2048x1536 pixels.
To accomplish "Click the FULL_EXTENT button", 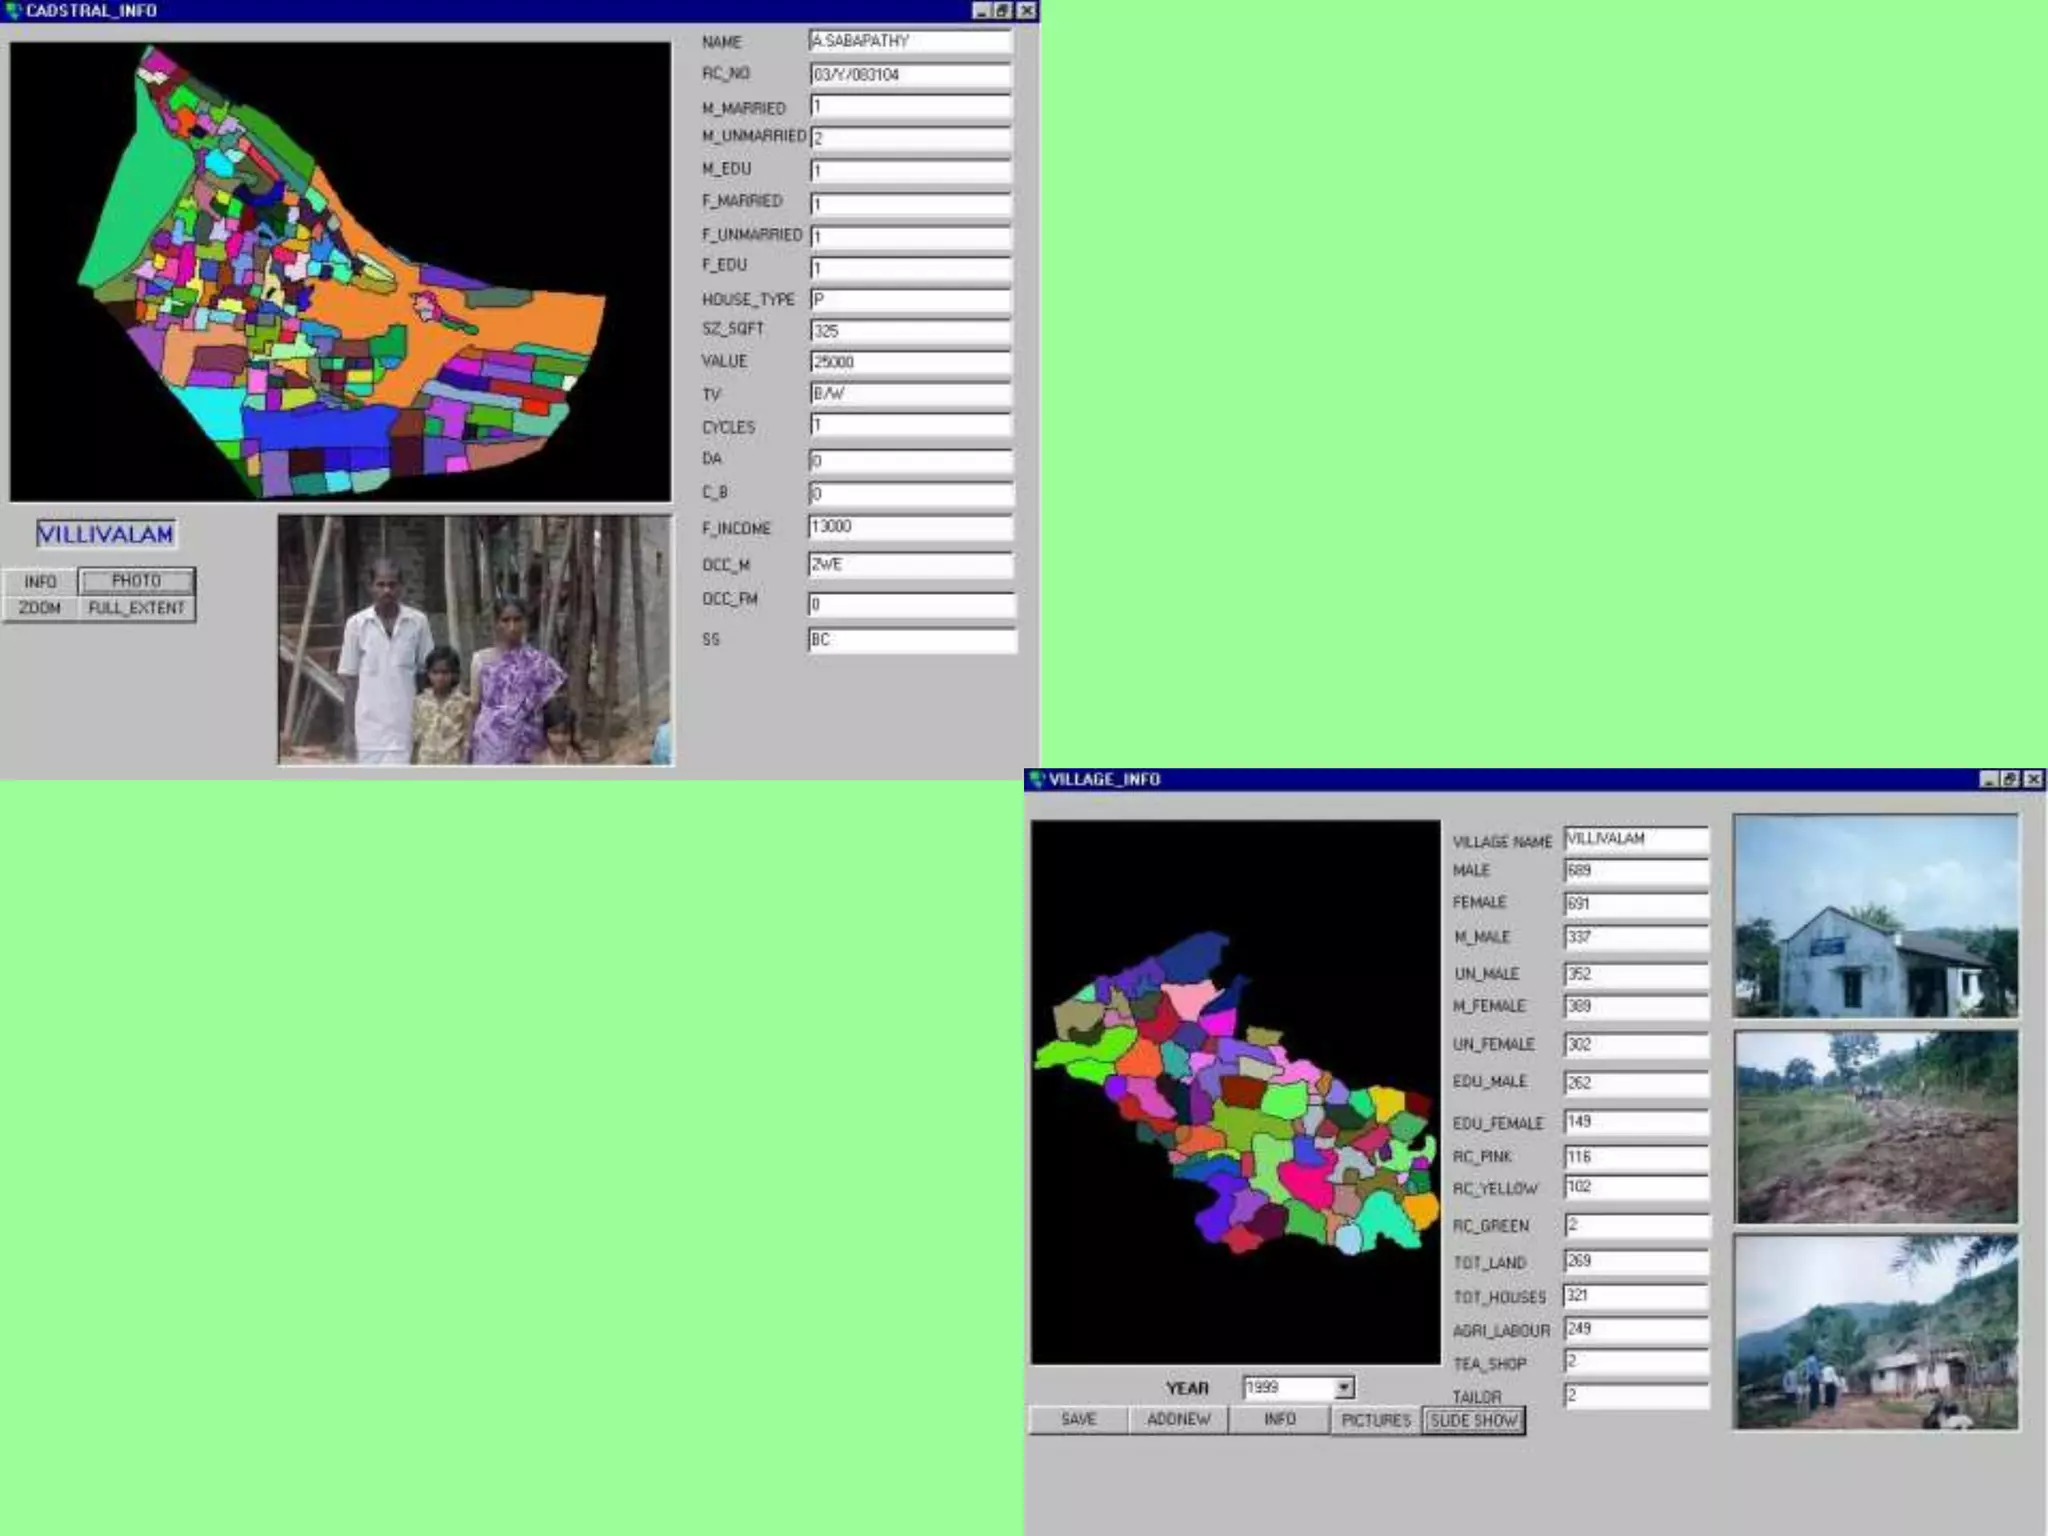I will click(136, 608).
